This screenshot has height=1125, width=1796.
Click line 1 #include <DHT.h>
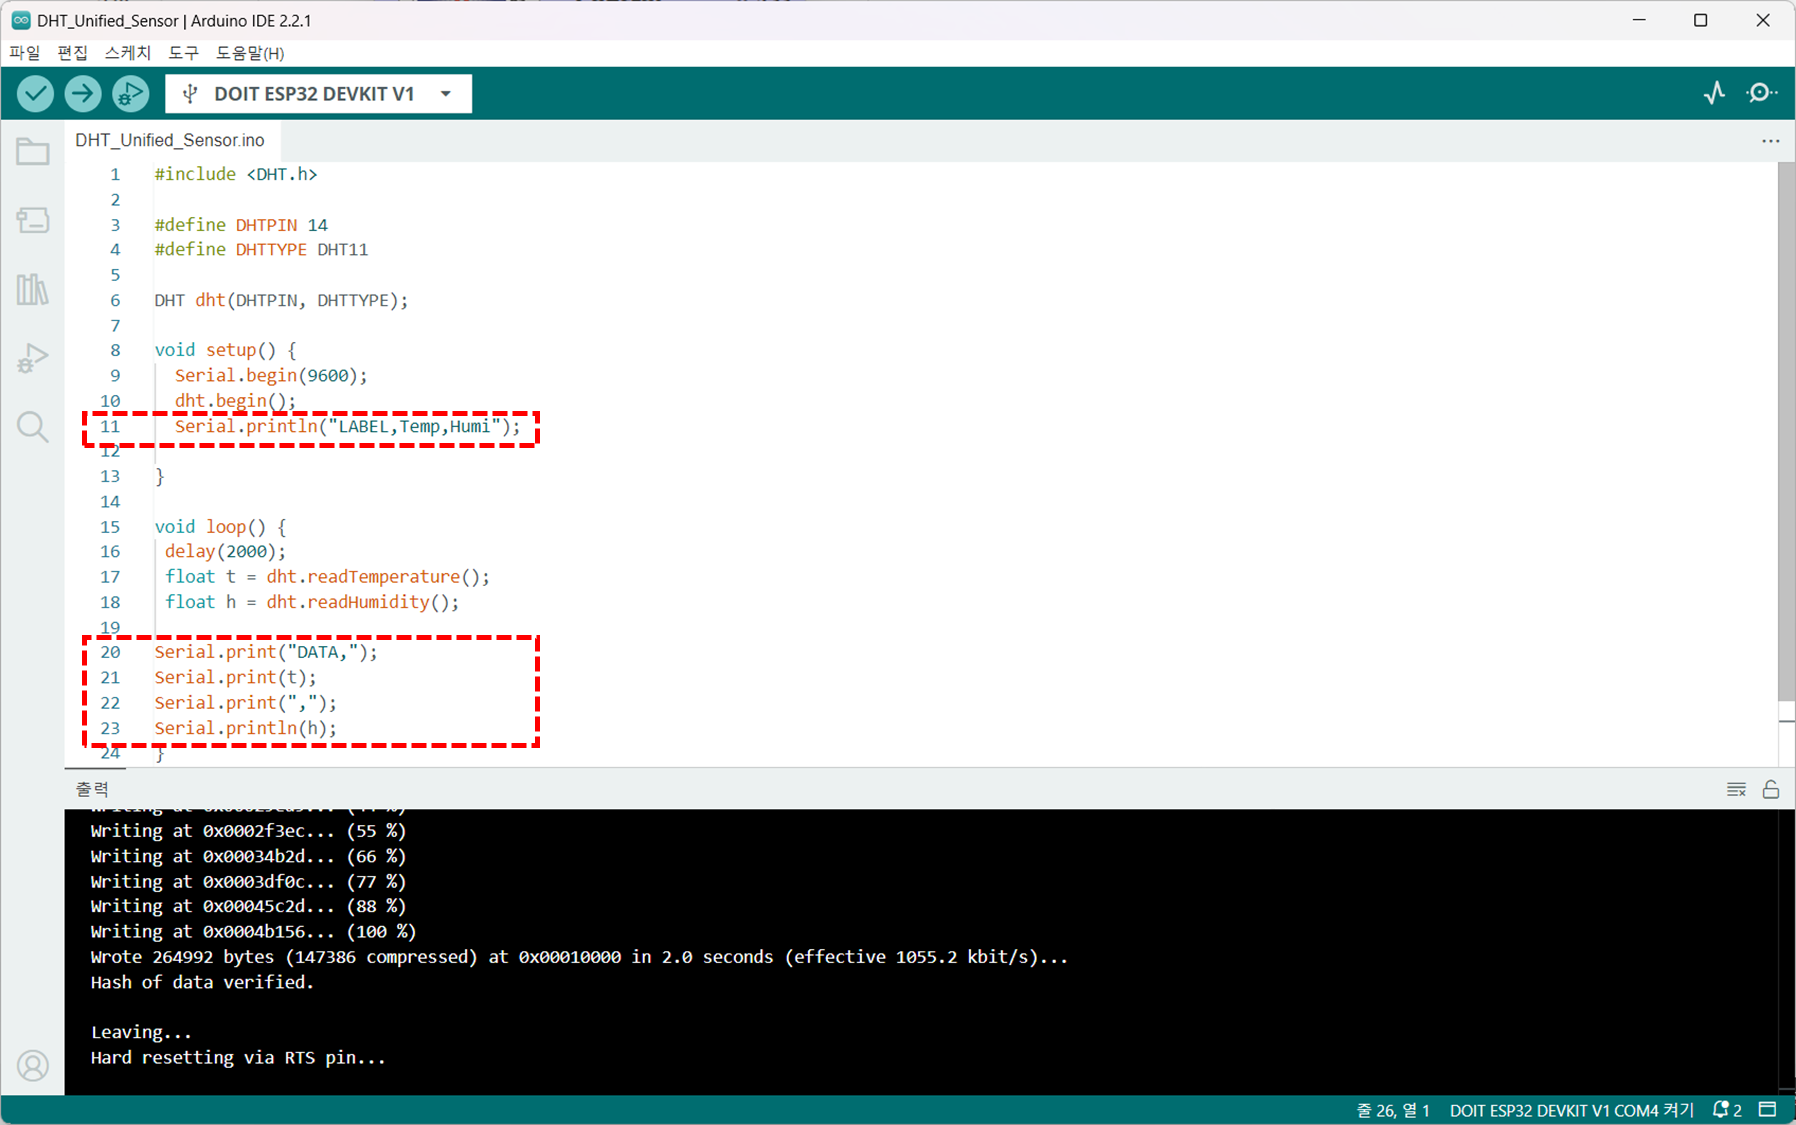[236, 174]
